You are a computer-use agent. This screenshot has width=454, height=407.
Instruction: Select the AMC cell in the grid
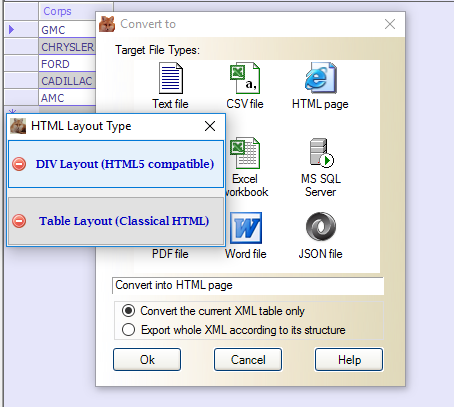pos(67,98)
